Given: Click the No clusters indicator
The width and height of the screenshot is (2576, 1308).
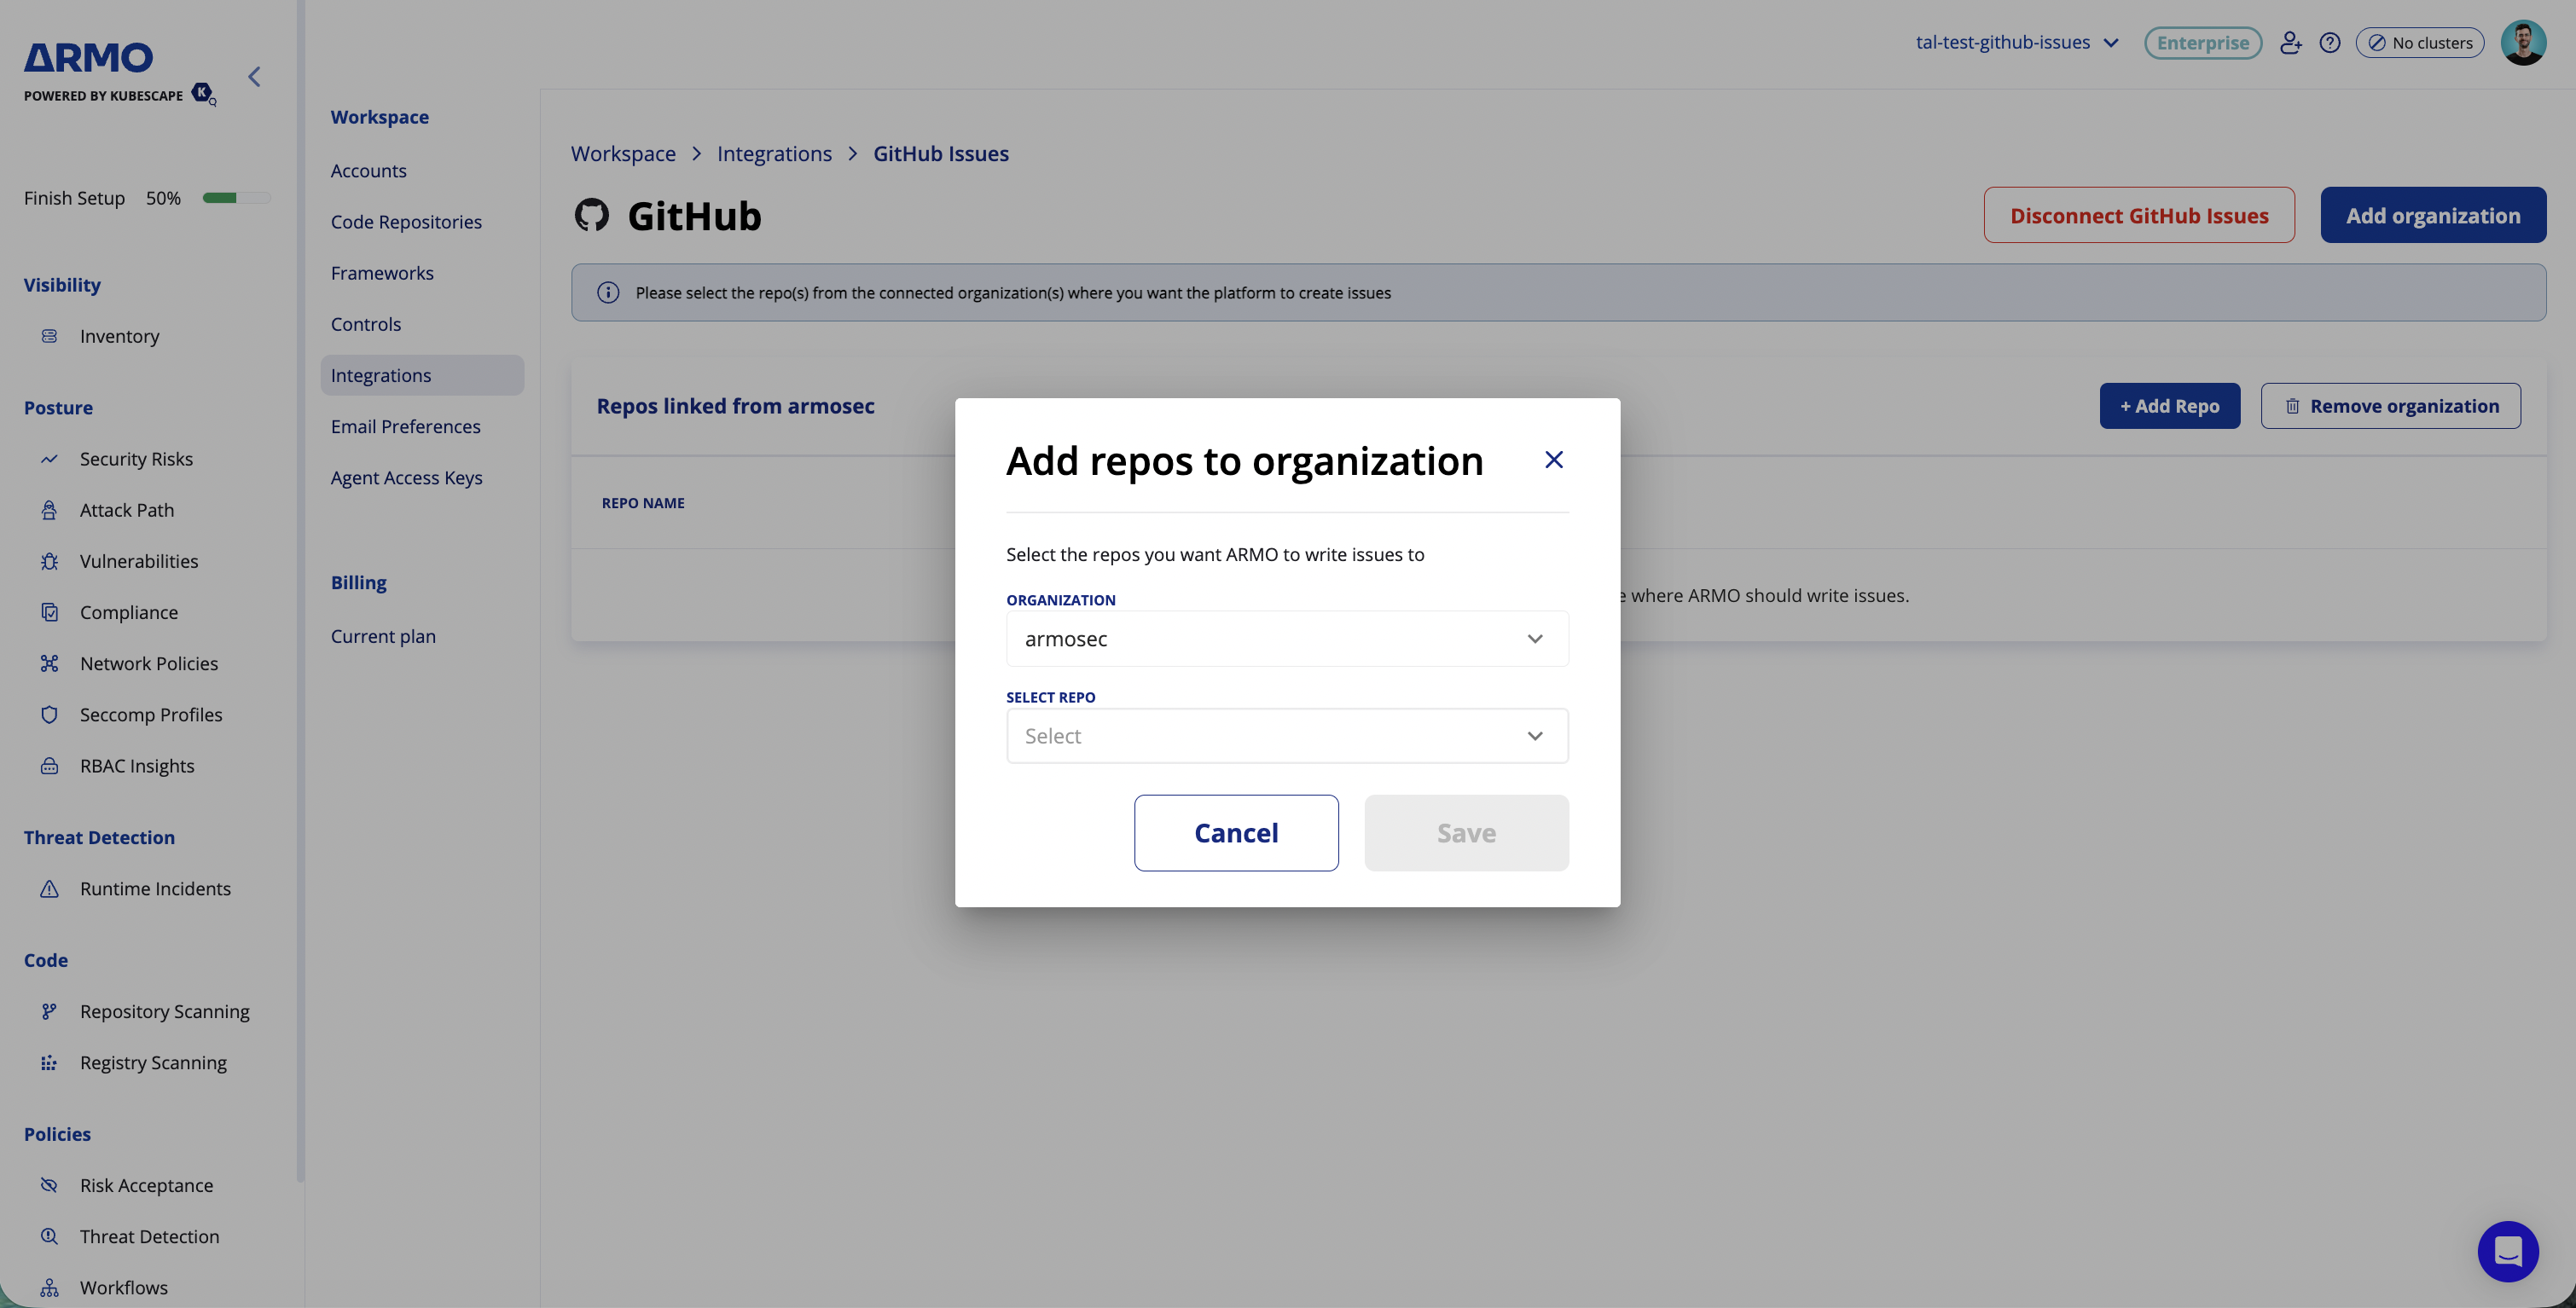Looking at the screenshot, I should pos(2420,43).
